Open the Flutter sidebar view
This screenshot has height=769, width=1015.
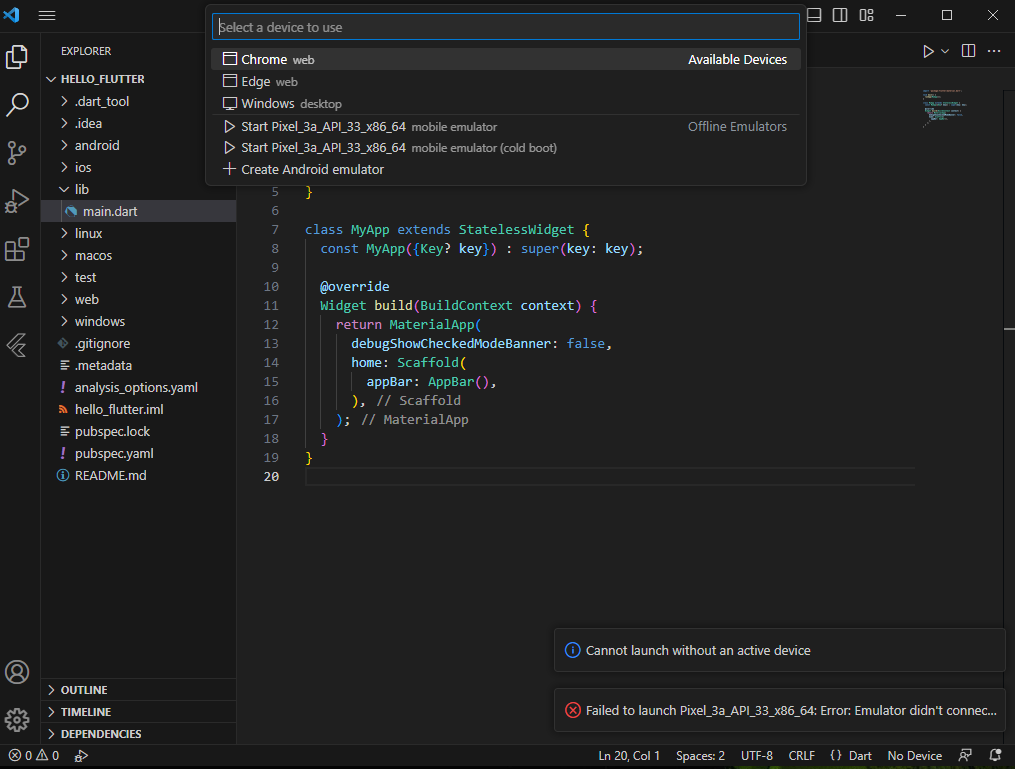(17, 345)
